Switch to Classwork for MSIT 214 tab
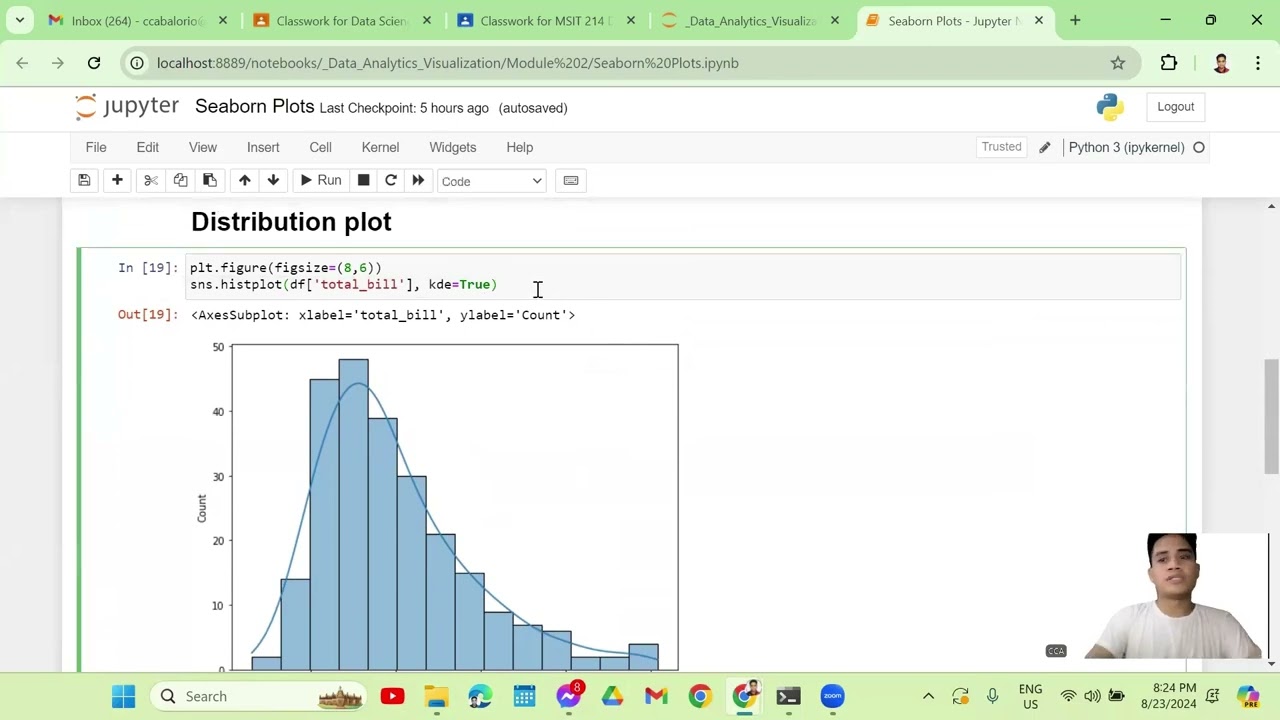The height and width of the screenshot is (720, 1280). pyautogui.click(x=546, y=21)
